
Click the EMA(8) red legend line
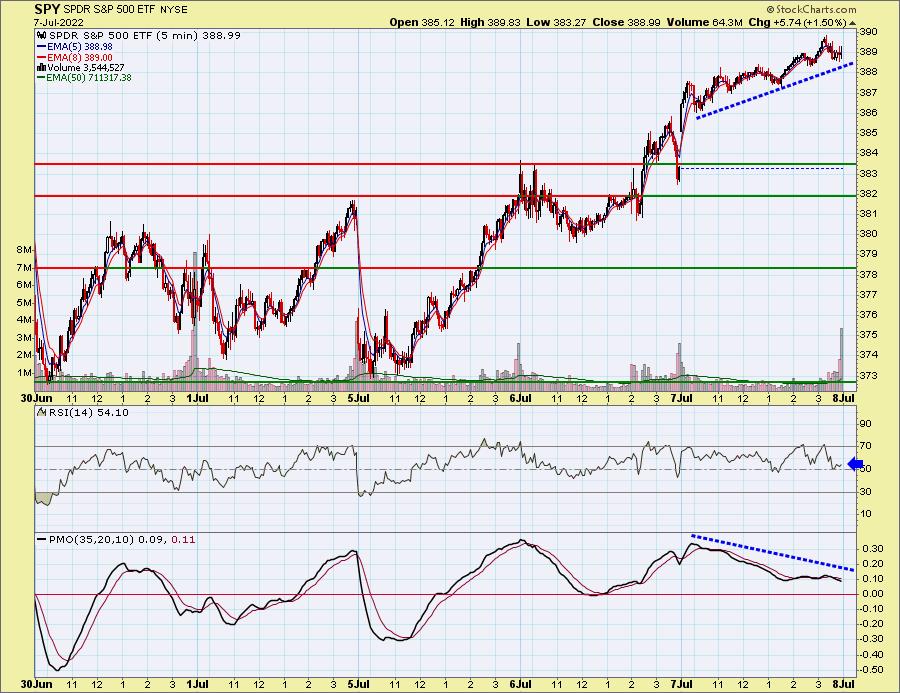point(41,57)
